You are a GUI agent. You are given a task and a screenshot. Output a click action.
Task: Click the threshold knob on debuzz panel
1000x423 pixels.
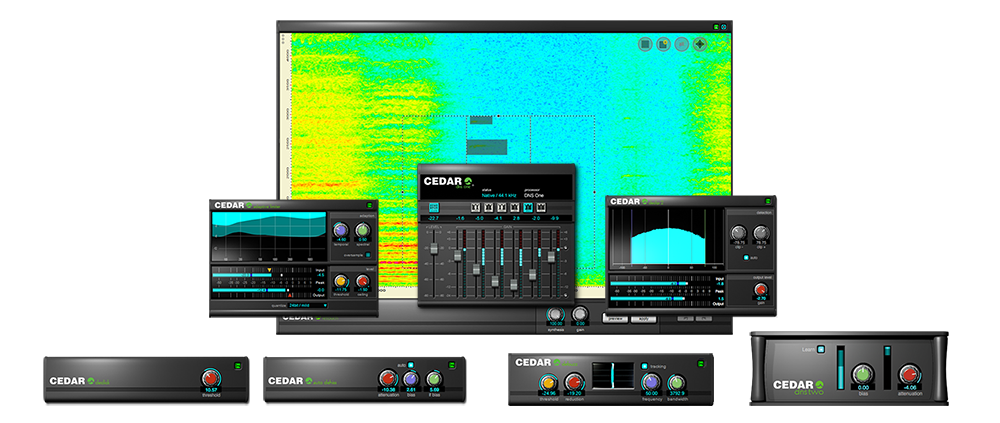548,383
